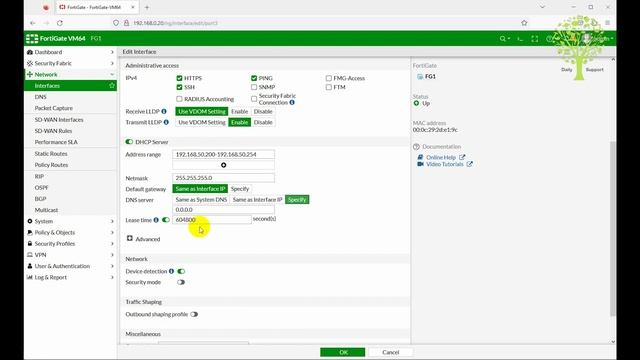Uncheck the SSH access checkbox
640x360 pixels.
(179, 87)
